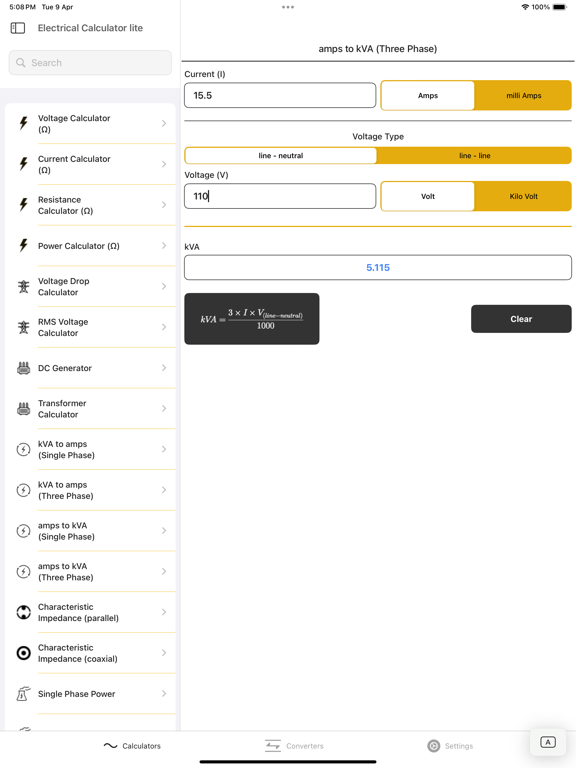The height and width of the screenshot is (768, 576).
Task: Expand Transformer Calculator row chevron
Action: (164, 408)
